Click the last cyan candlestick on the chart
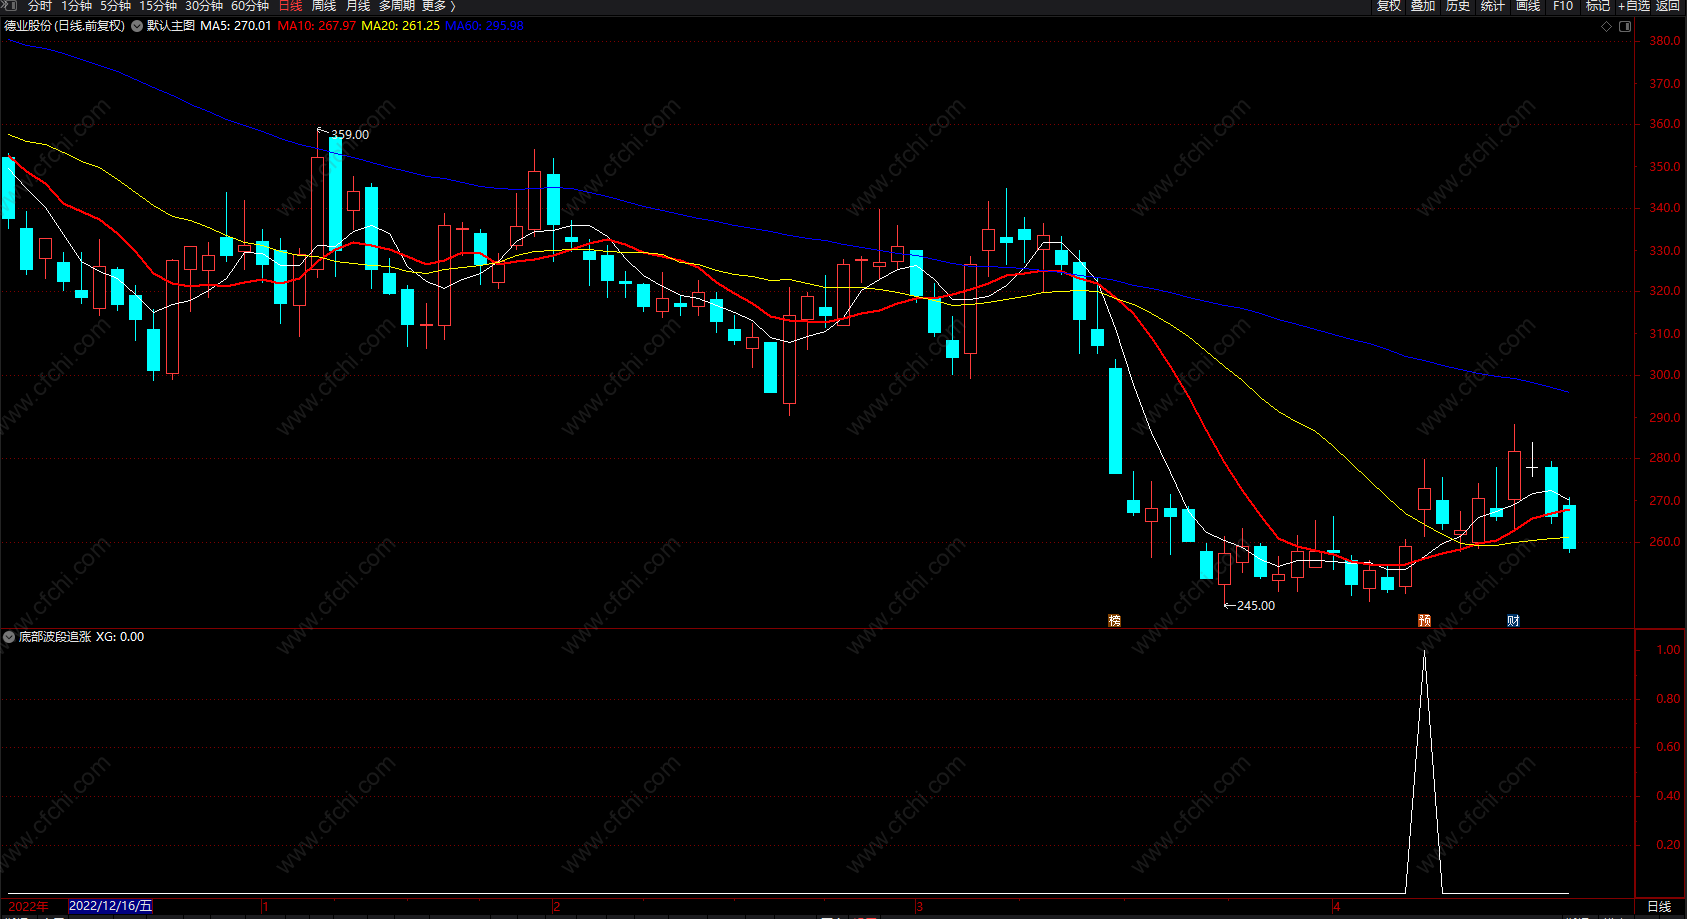Screen dimensions: 1687x919 coord(1570,527)
